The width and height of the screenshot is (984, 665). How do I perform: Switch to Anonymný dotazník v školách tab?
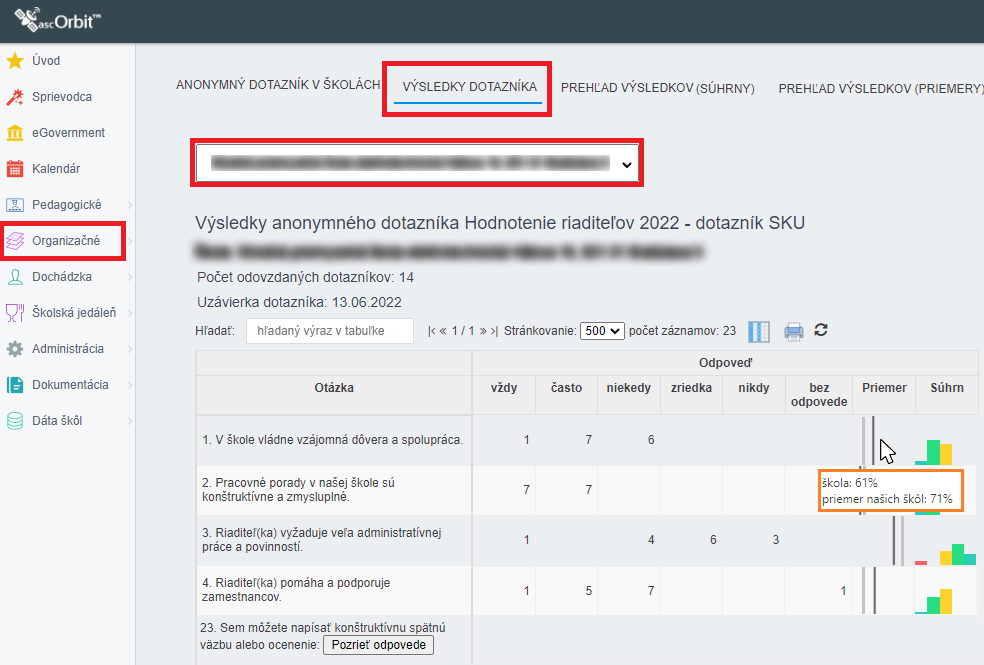tap(278, 85)
